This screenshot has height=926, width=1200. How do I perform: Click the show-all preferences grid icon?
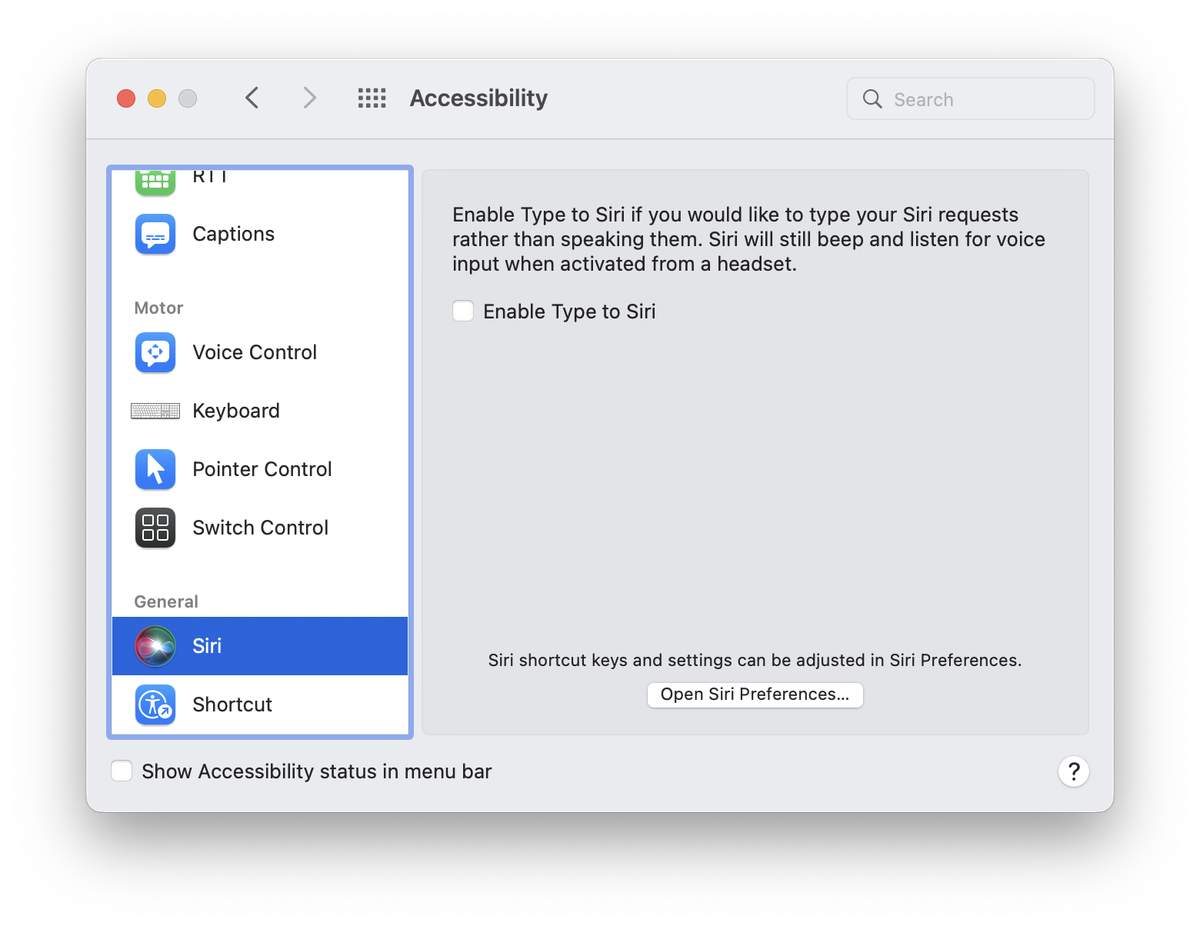coord(371,98)
